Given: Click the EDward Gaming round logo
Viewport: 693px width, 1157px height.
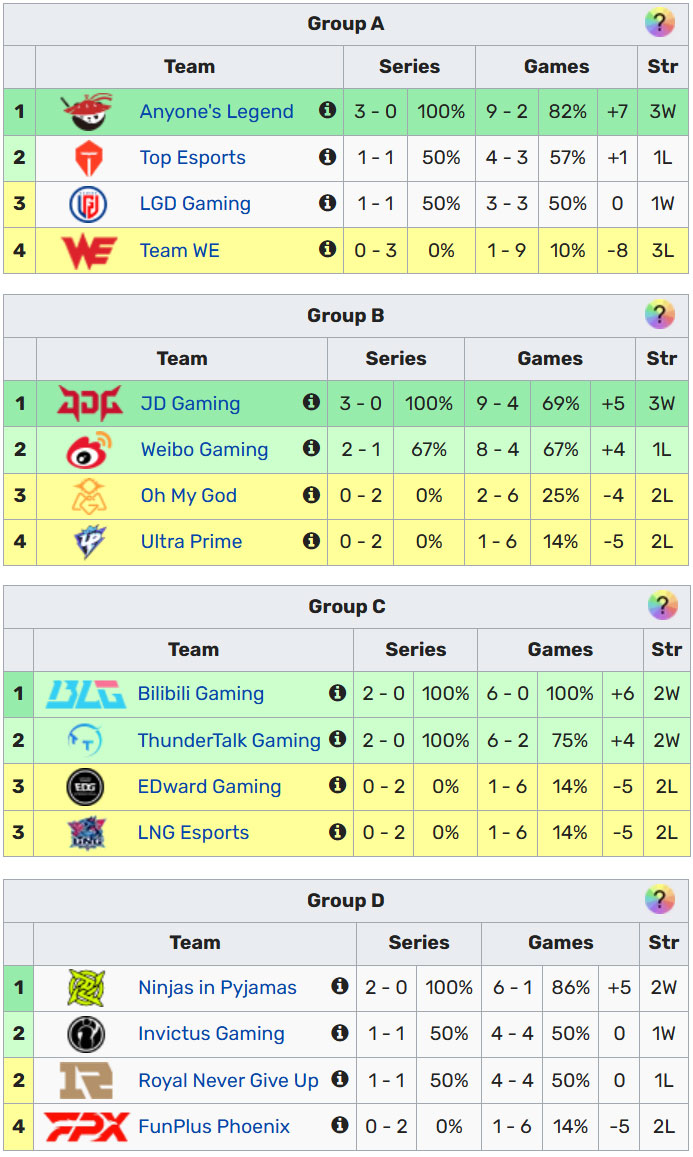Looking at the screenshot, I should click(85, 787).
